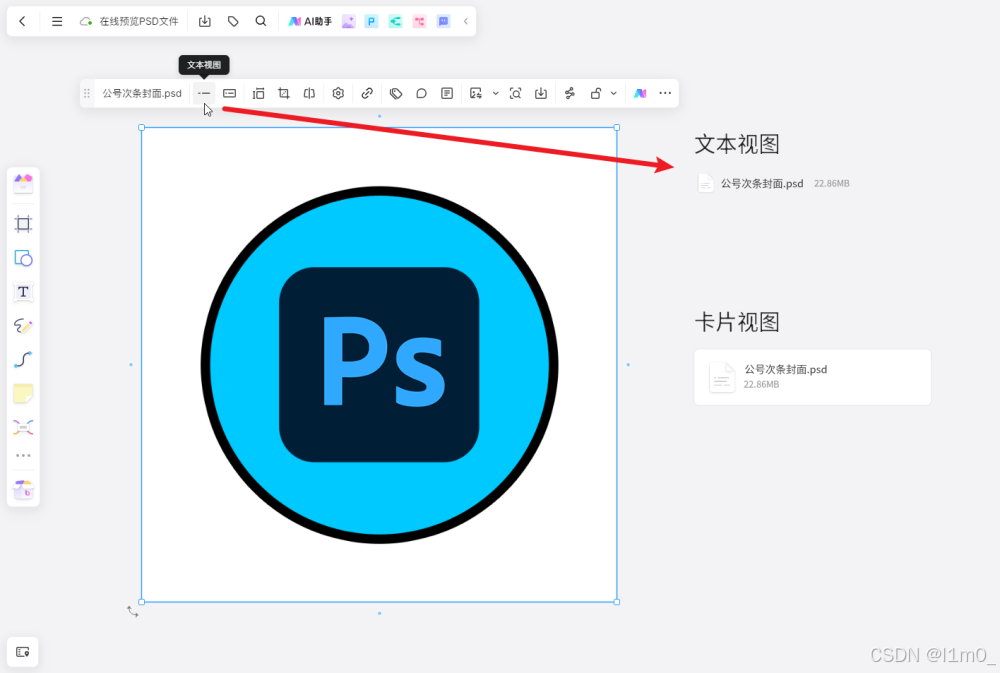
Task: Click the teal mind map icon
Action: [395, 21]
